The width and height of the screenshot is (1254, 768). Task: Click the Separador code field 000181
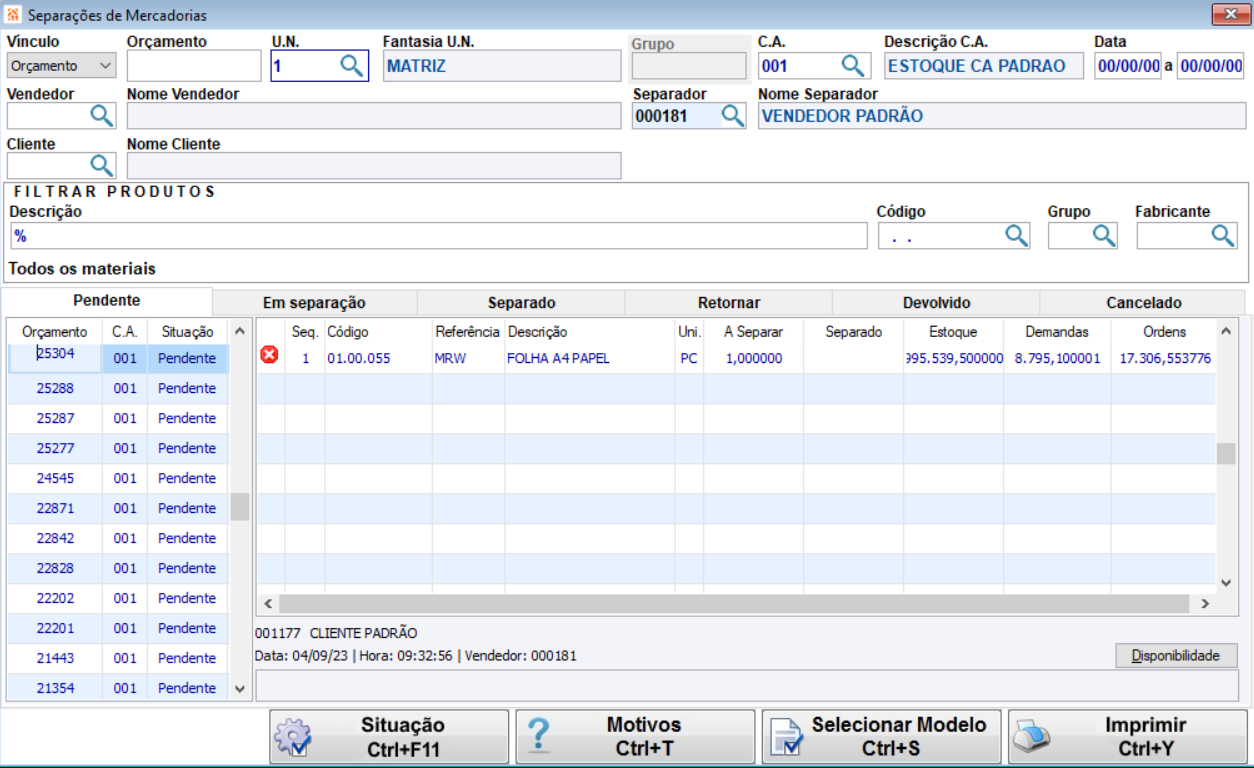pos(676,116)
